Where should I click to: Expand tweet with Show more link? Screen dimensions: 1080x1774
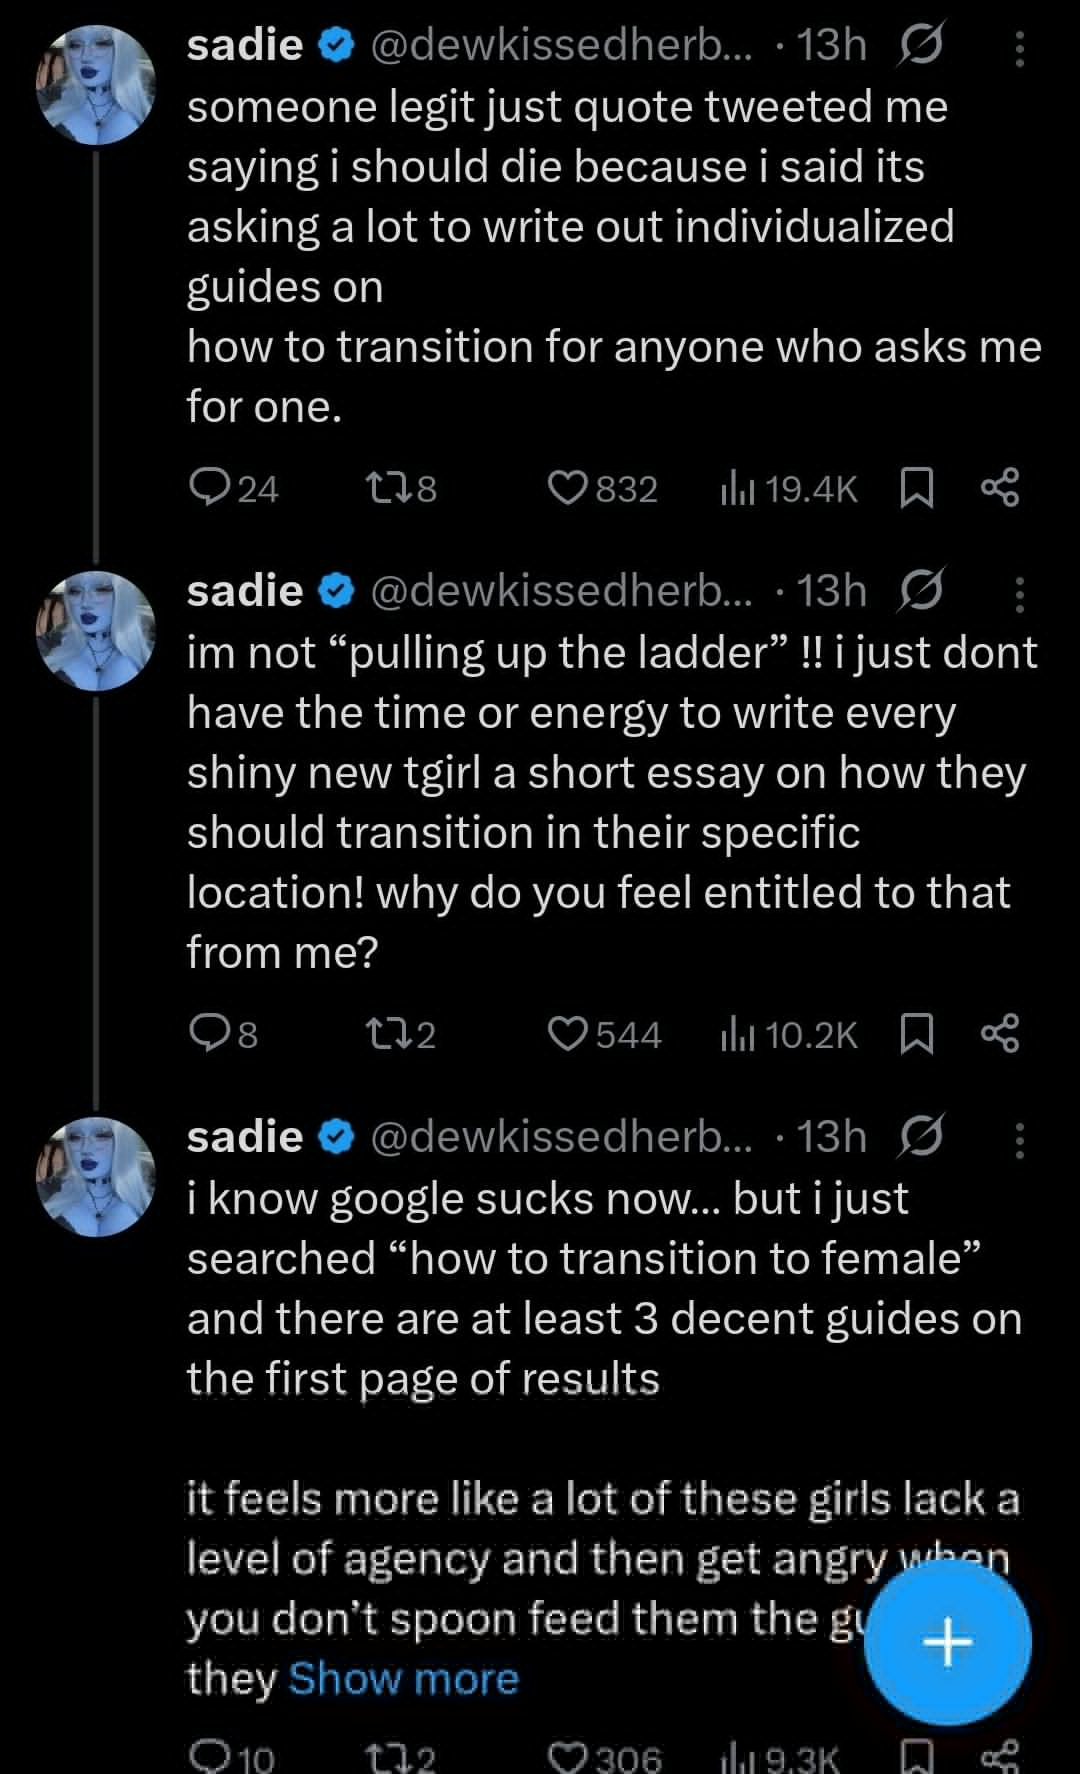click(x=403, y=1679)
